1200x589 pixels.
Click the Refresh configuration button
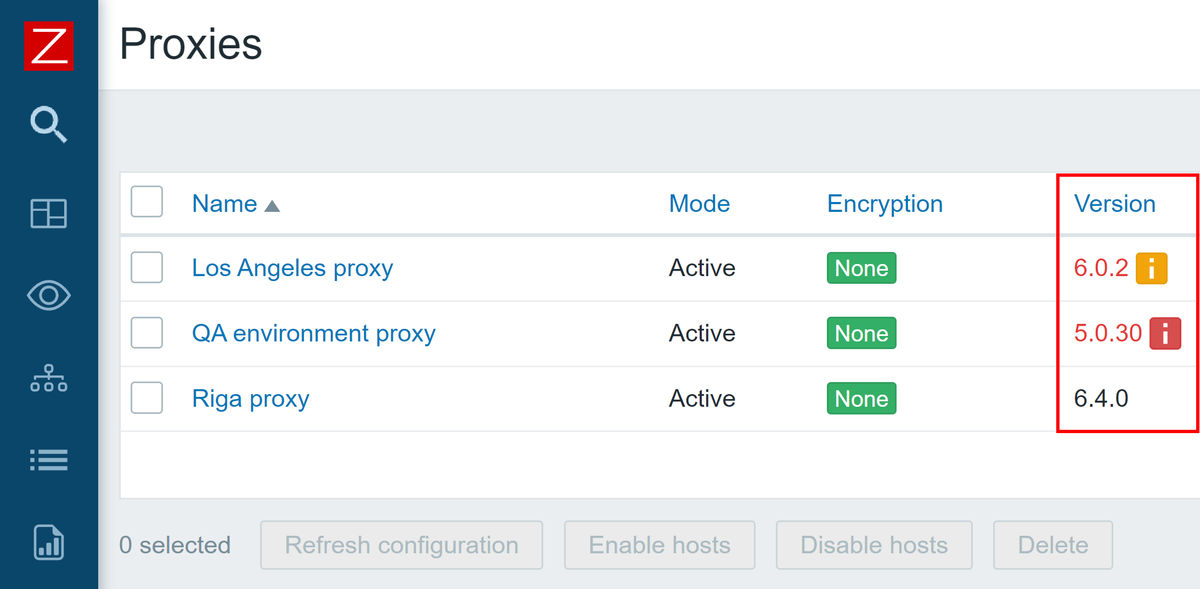pos(401,545)
